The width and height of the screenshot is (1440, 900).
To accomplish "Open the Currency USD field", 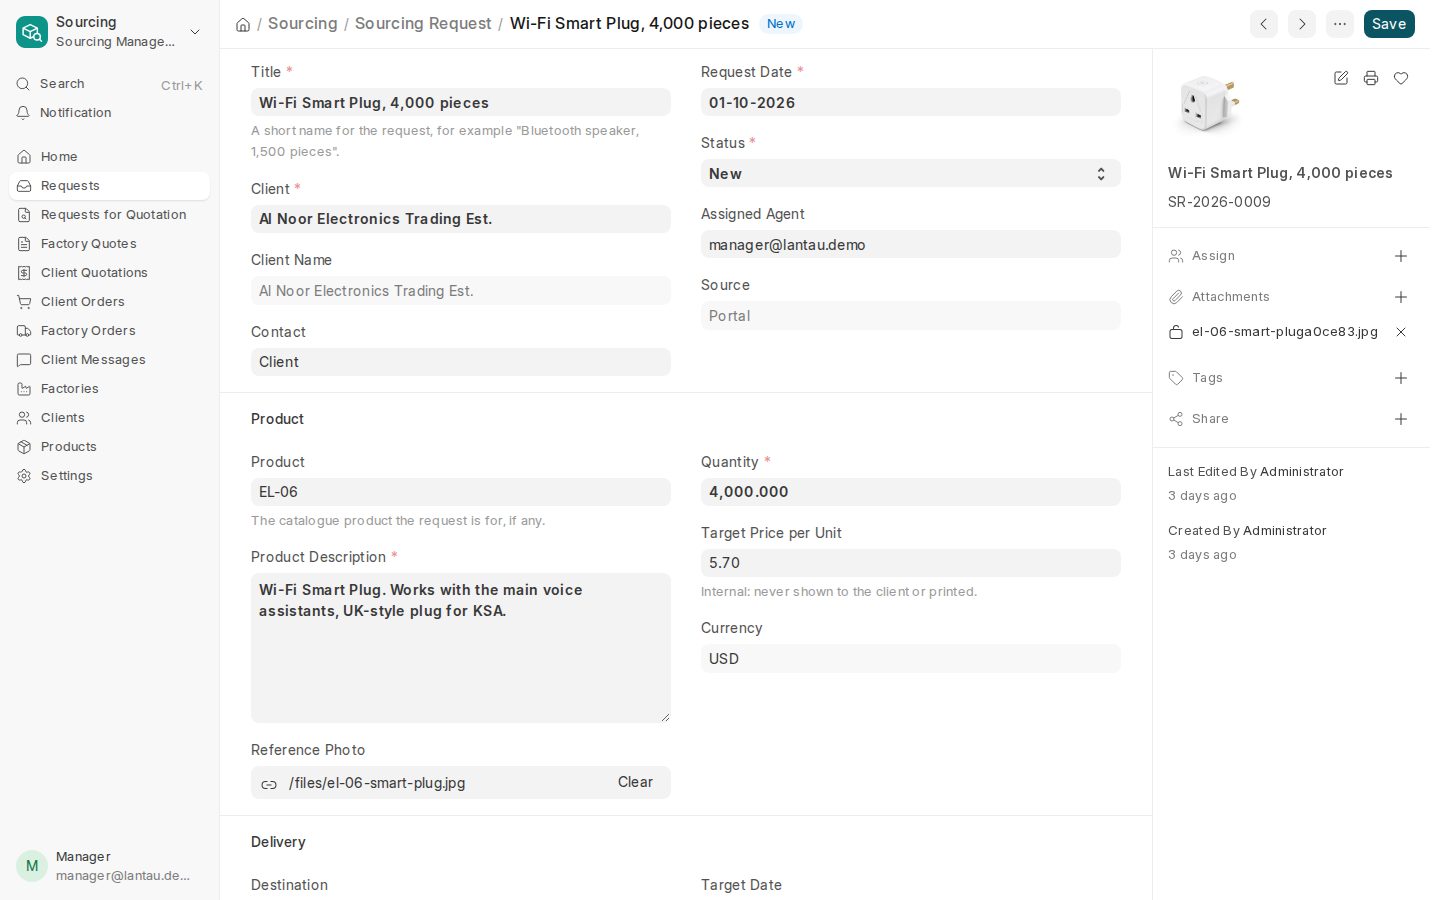I will tap(911, 659).
